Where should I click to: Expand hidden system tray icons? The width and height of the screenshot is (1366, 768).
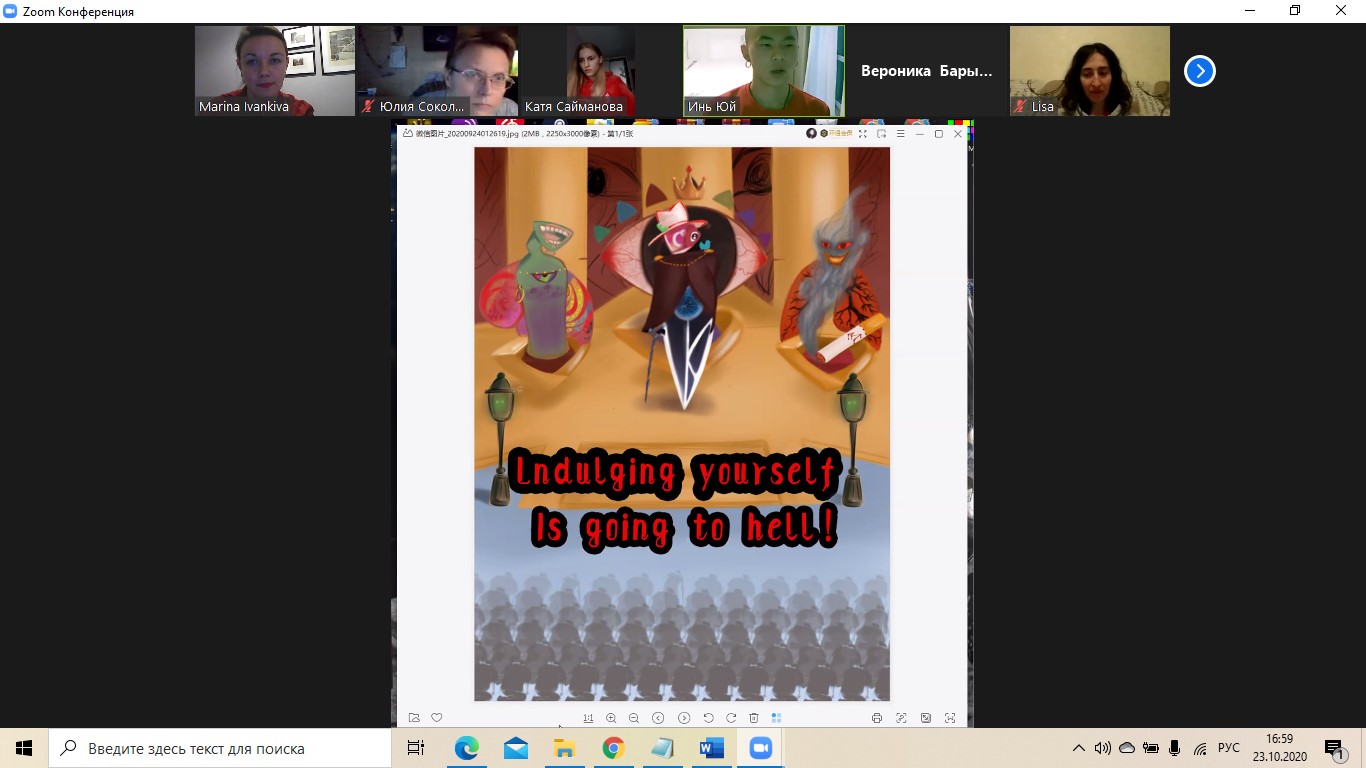[1078, 748]
